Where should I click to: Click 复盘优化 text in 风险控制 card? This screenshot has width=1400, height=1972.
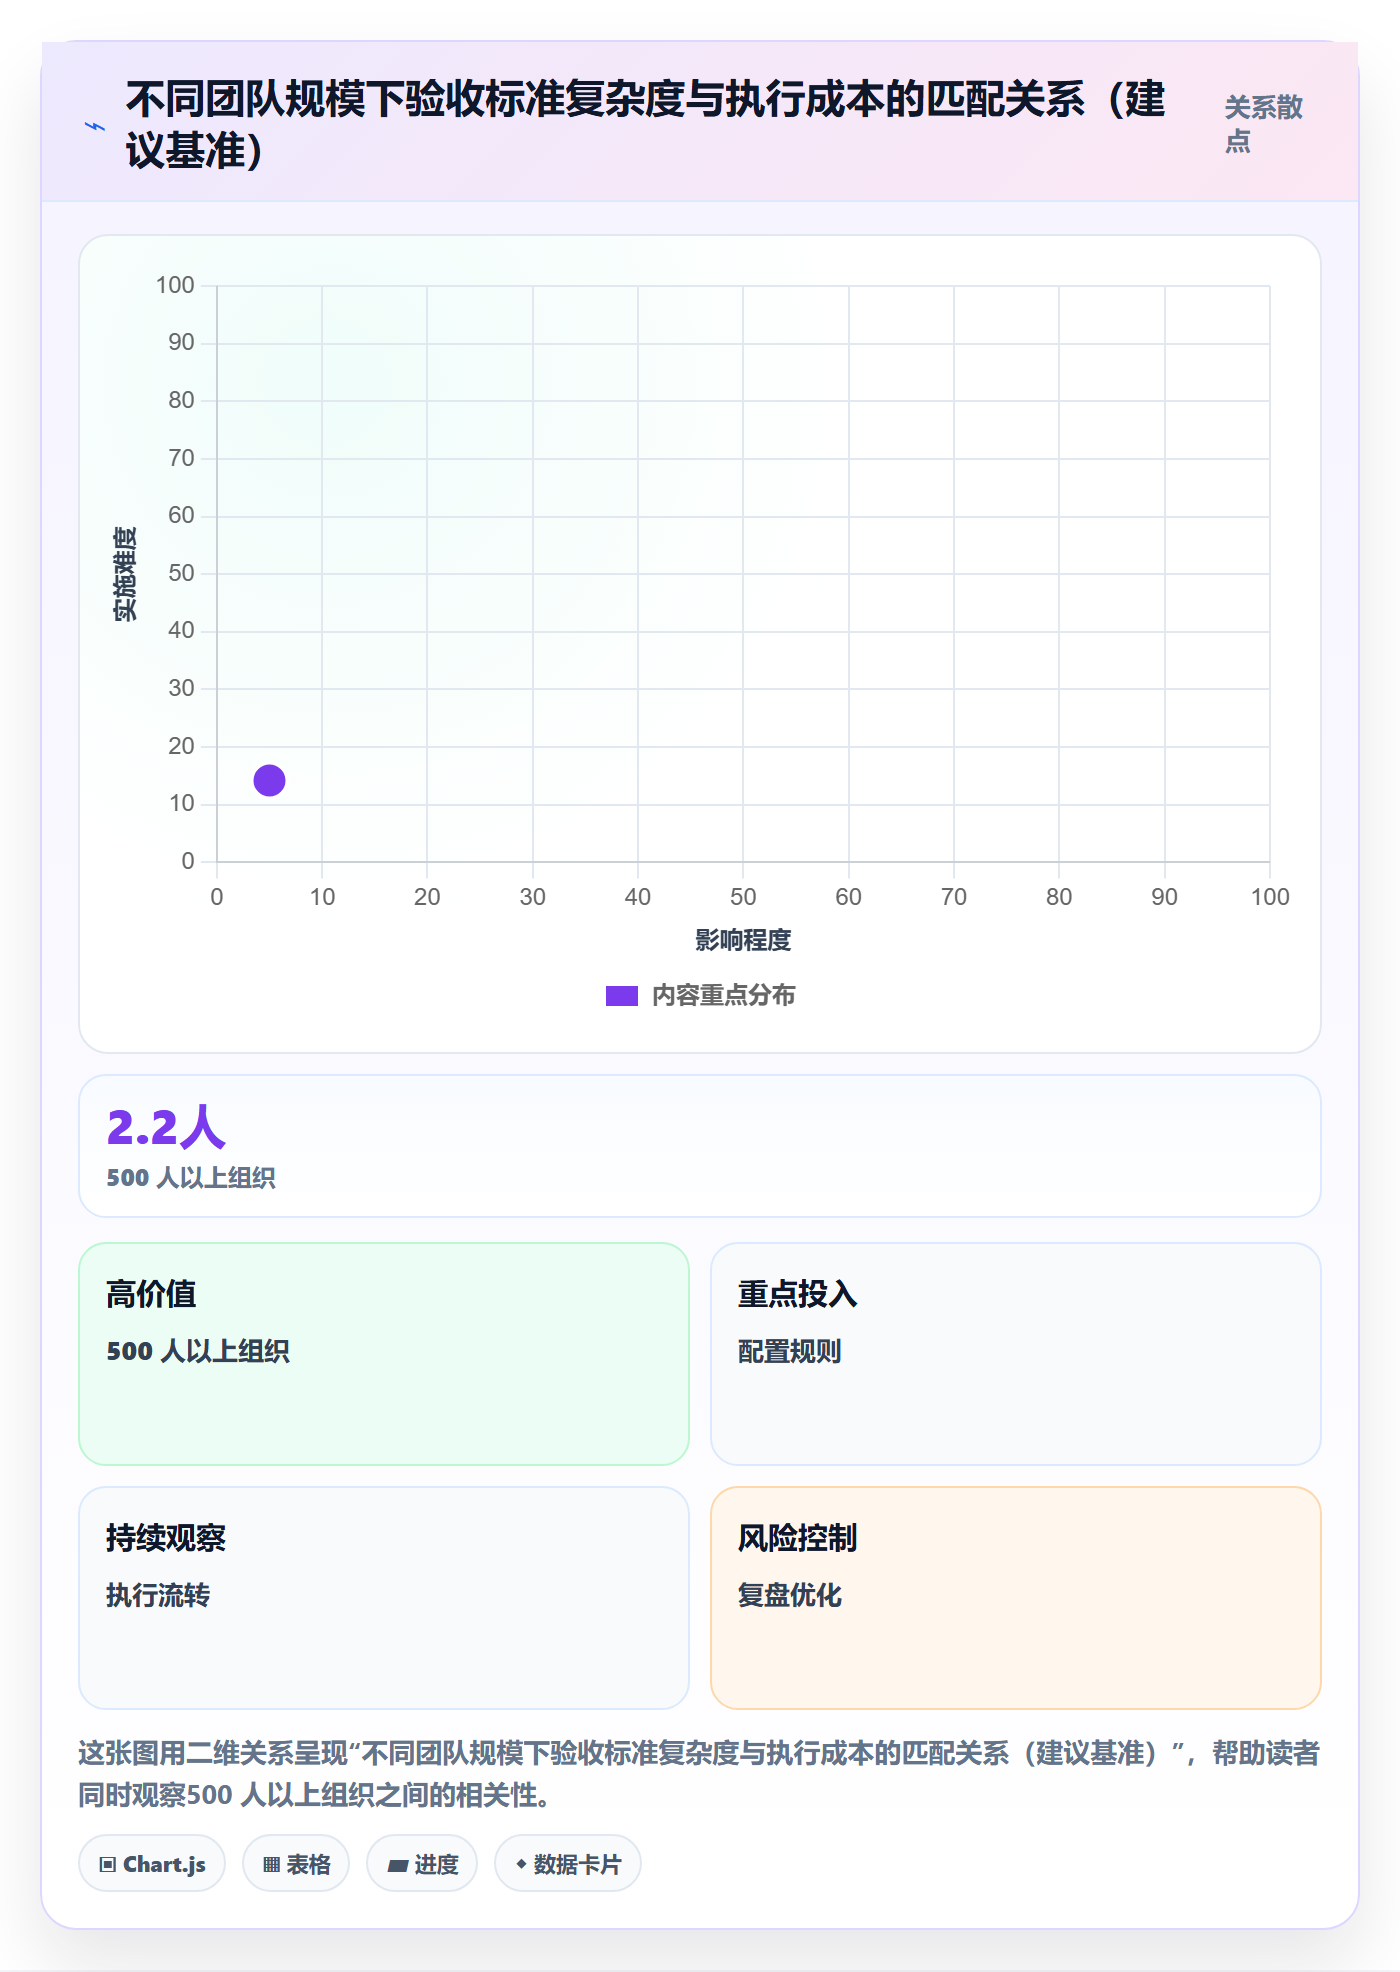[x=790, y=1595]
